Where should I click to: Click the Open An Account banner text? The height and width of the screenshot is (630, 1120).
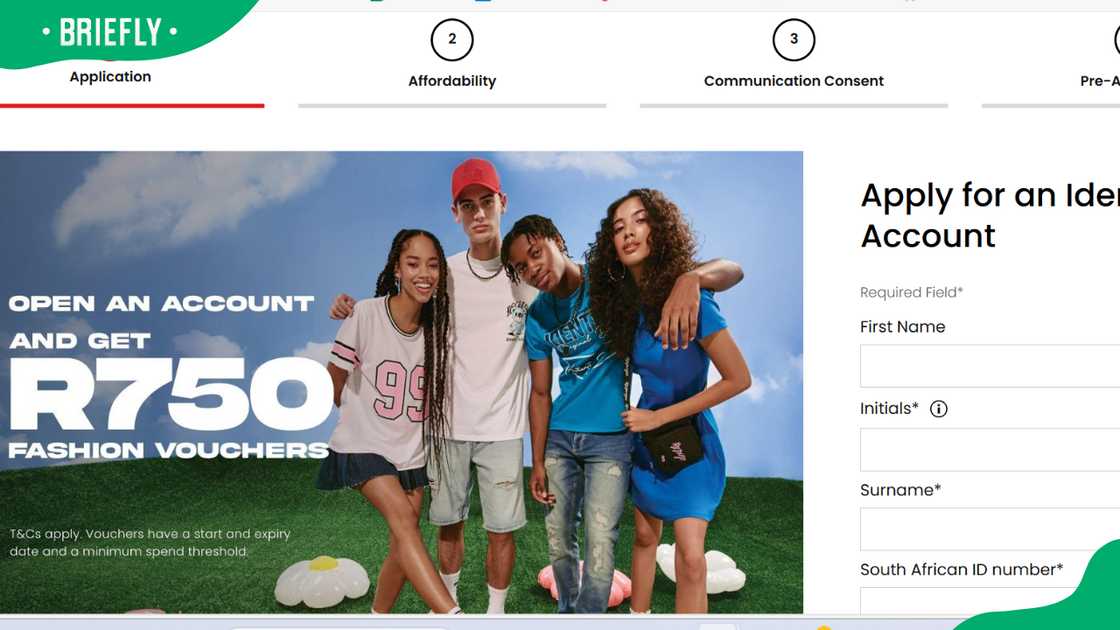point(161,304)
